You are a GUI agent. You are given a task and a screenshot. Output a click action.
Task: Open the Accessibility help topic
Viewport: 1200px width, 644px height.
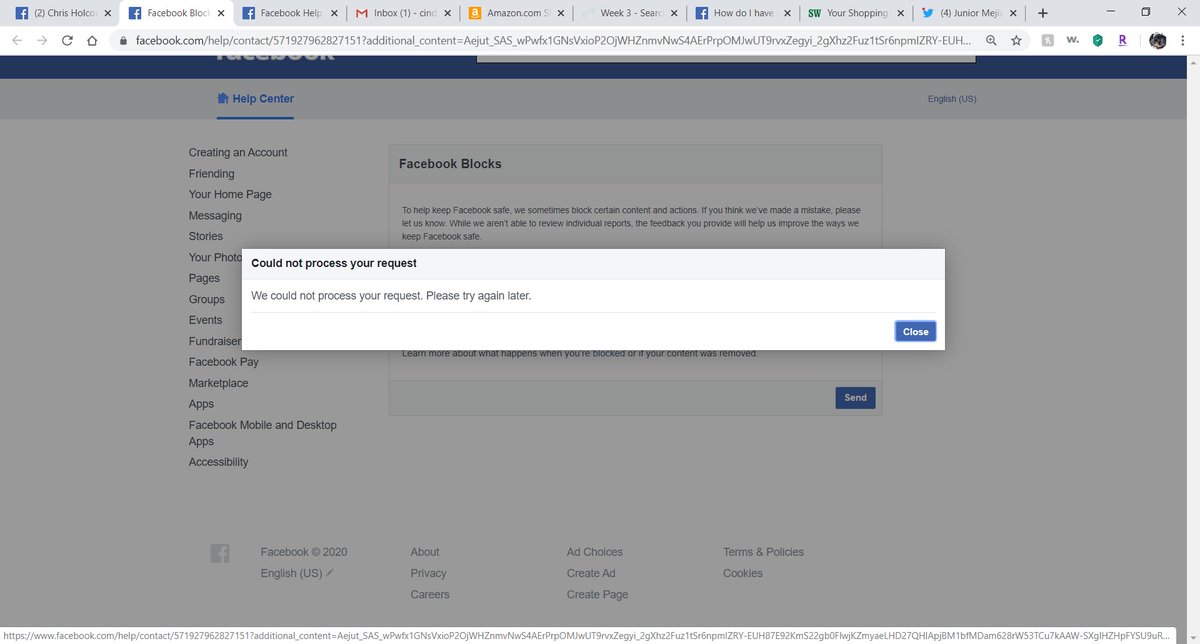pyautogui.click(x=218, y=462)
